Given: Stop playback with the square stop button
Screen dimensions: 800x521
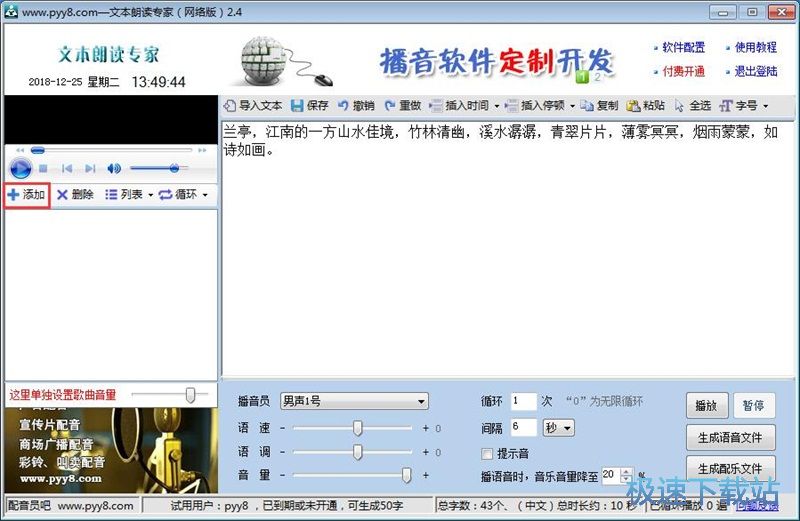Looking at the screenshot, I should pos(43,168).
